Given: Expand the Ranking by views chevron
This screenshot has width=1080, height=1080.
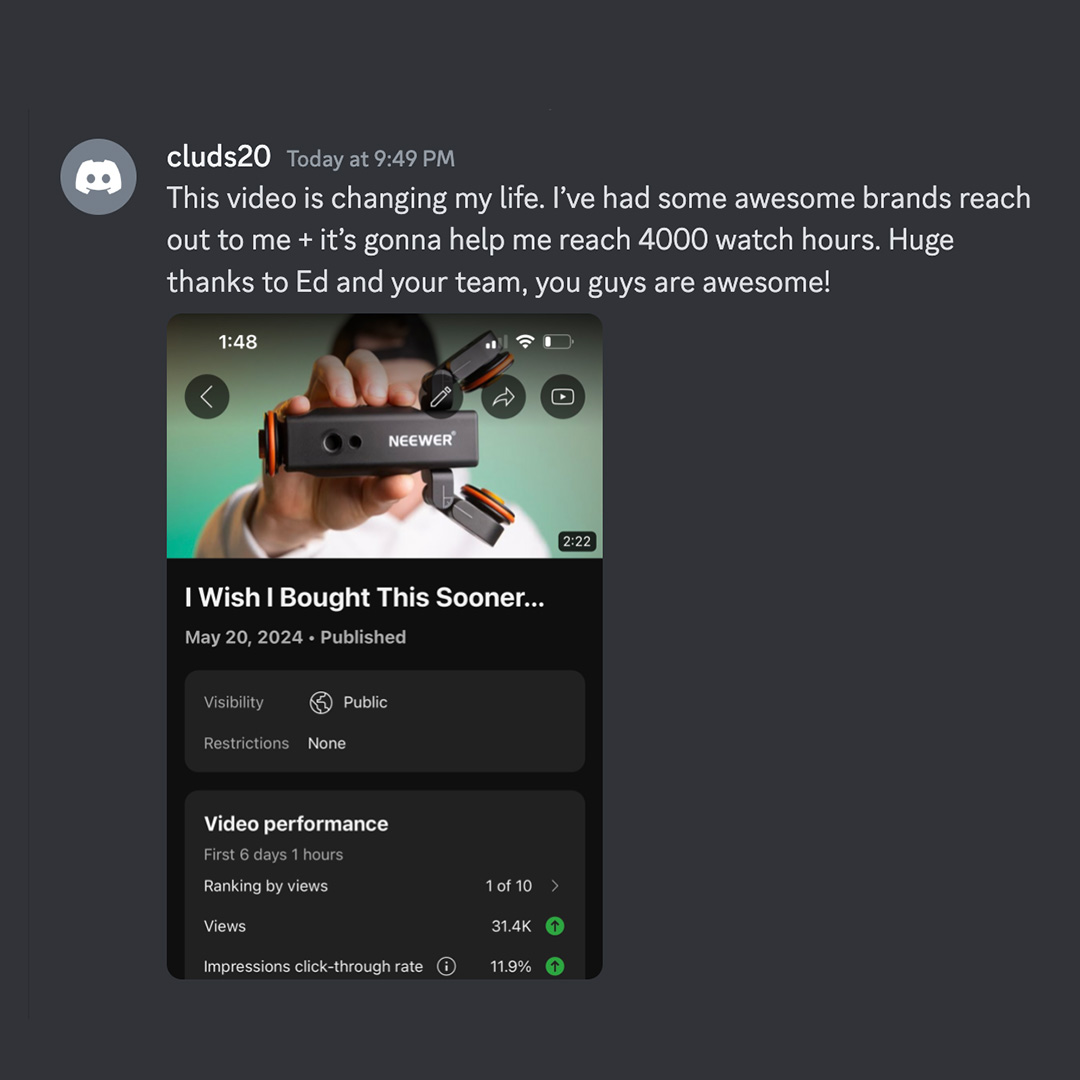Looking at the screenshot, I should tap(555, 886).
